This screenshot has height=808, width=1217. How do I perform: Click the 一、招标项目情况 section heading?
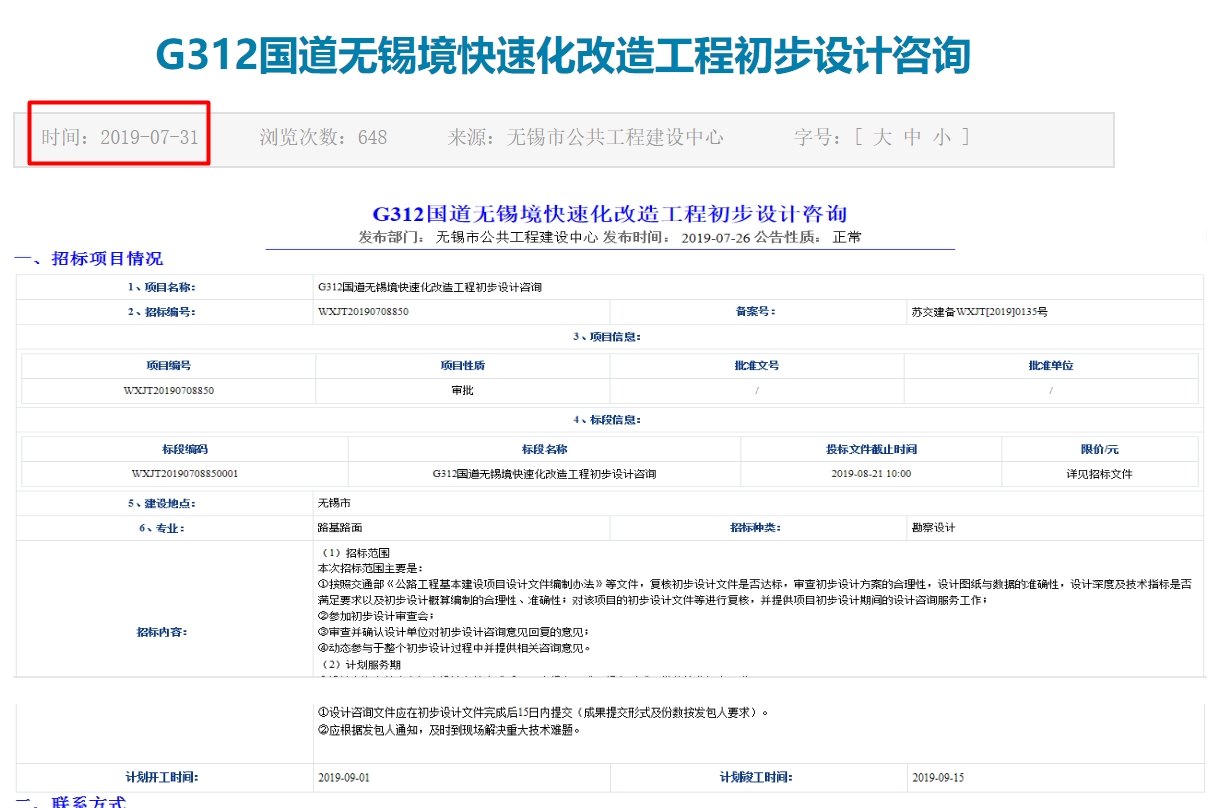[x=88, y=259]
